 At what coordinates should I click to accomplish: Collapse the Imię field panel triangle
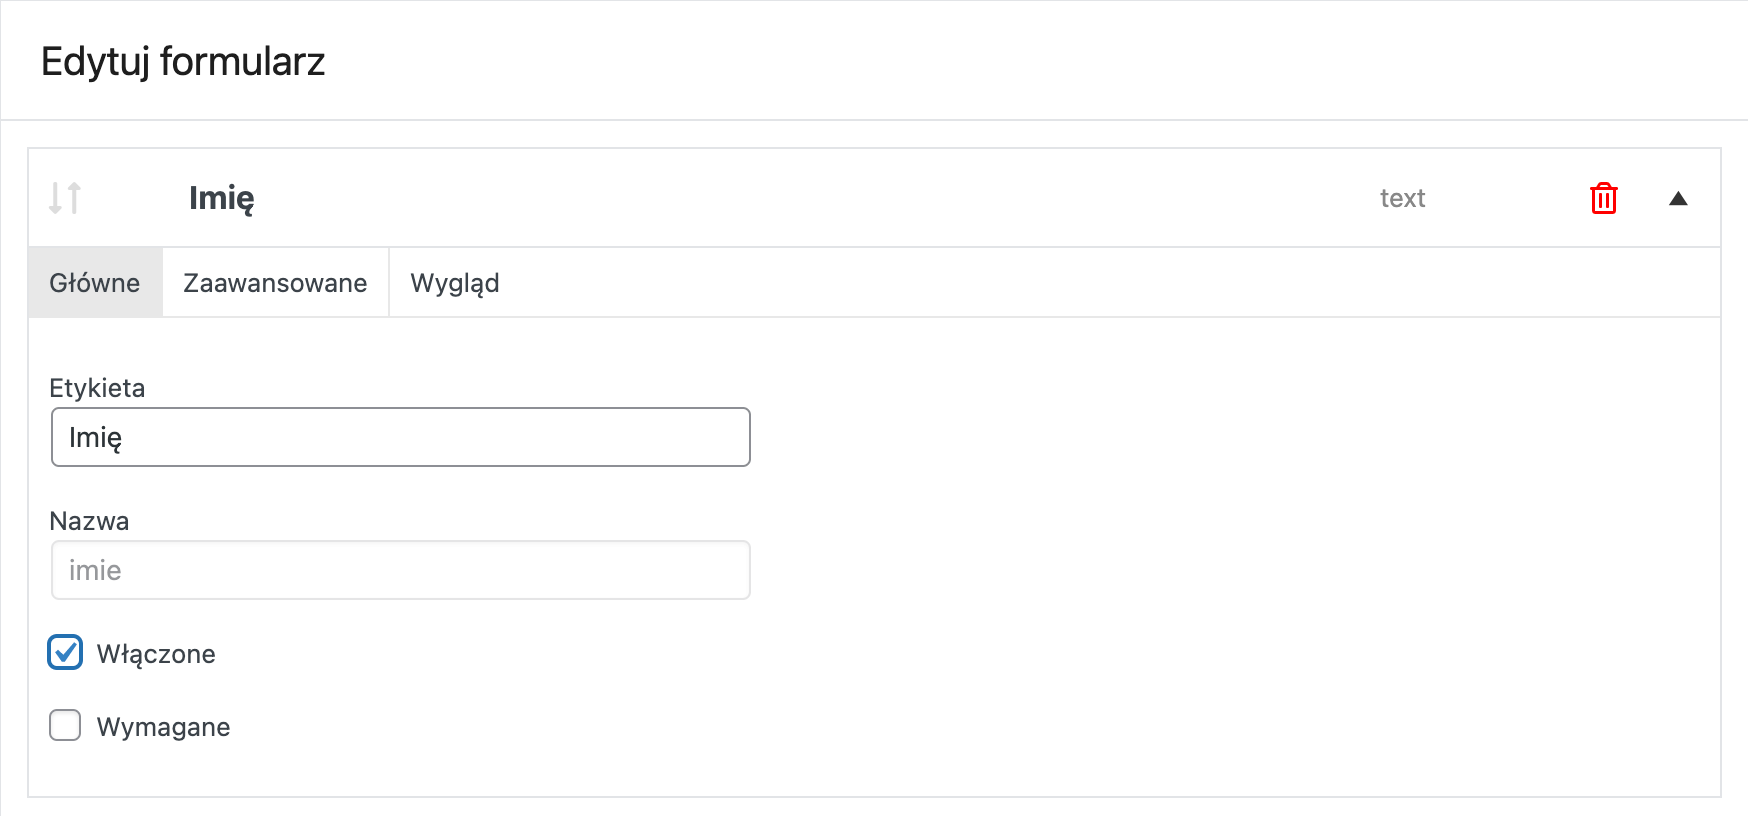pyautogui.click(x=1678, y=198)
